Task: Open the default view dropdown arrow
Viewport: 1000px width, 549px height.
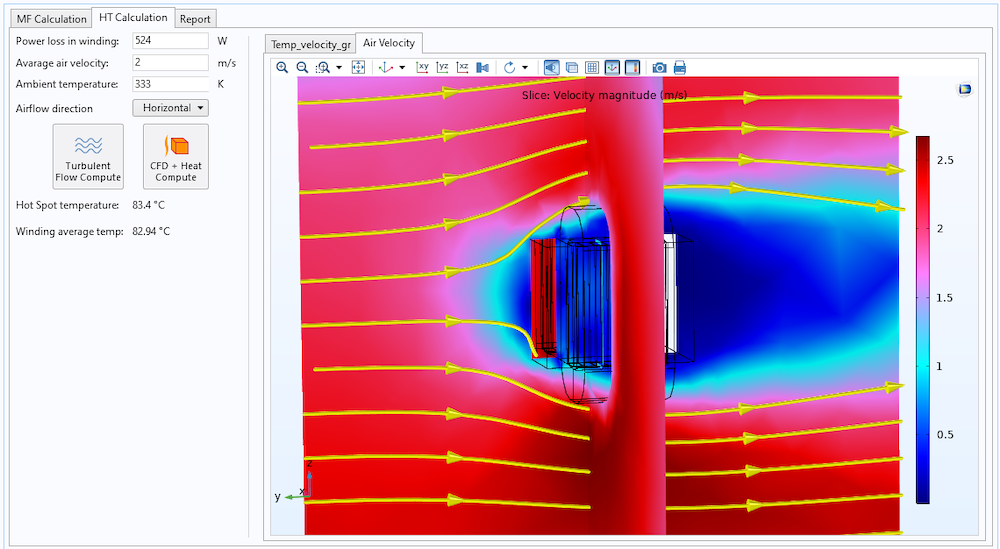Action: (x=402, y=68)
